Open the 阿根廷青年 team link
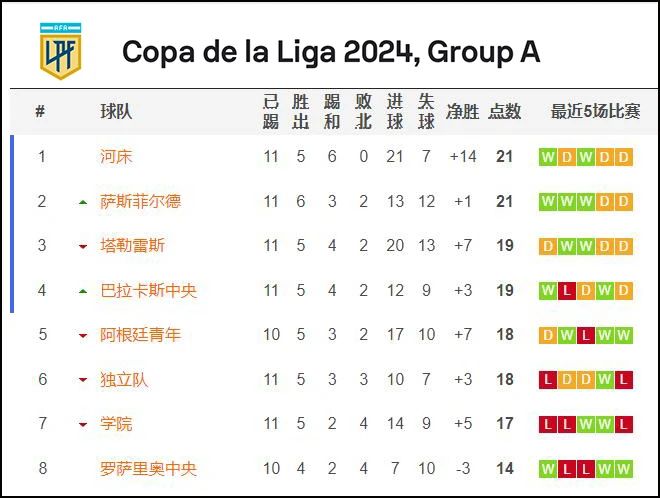The height and width of the screenshot is (498, 660). pyautogui.click(x=141, y=335)
